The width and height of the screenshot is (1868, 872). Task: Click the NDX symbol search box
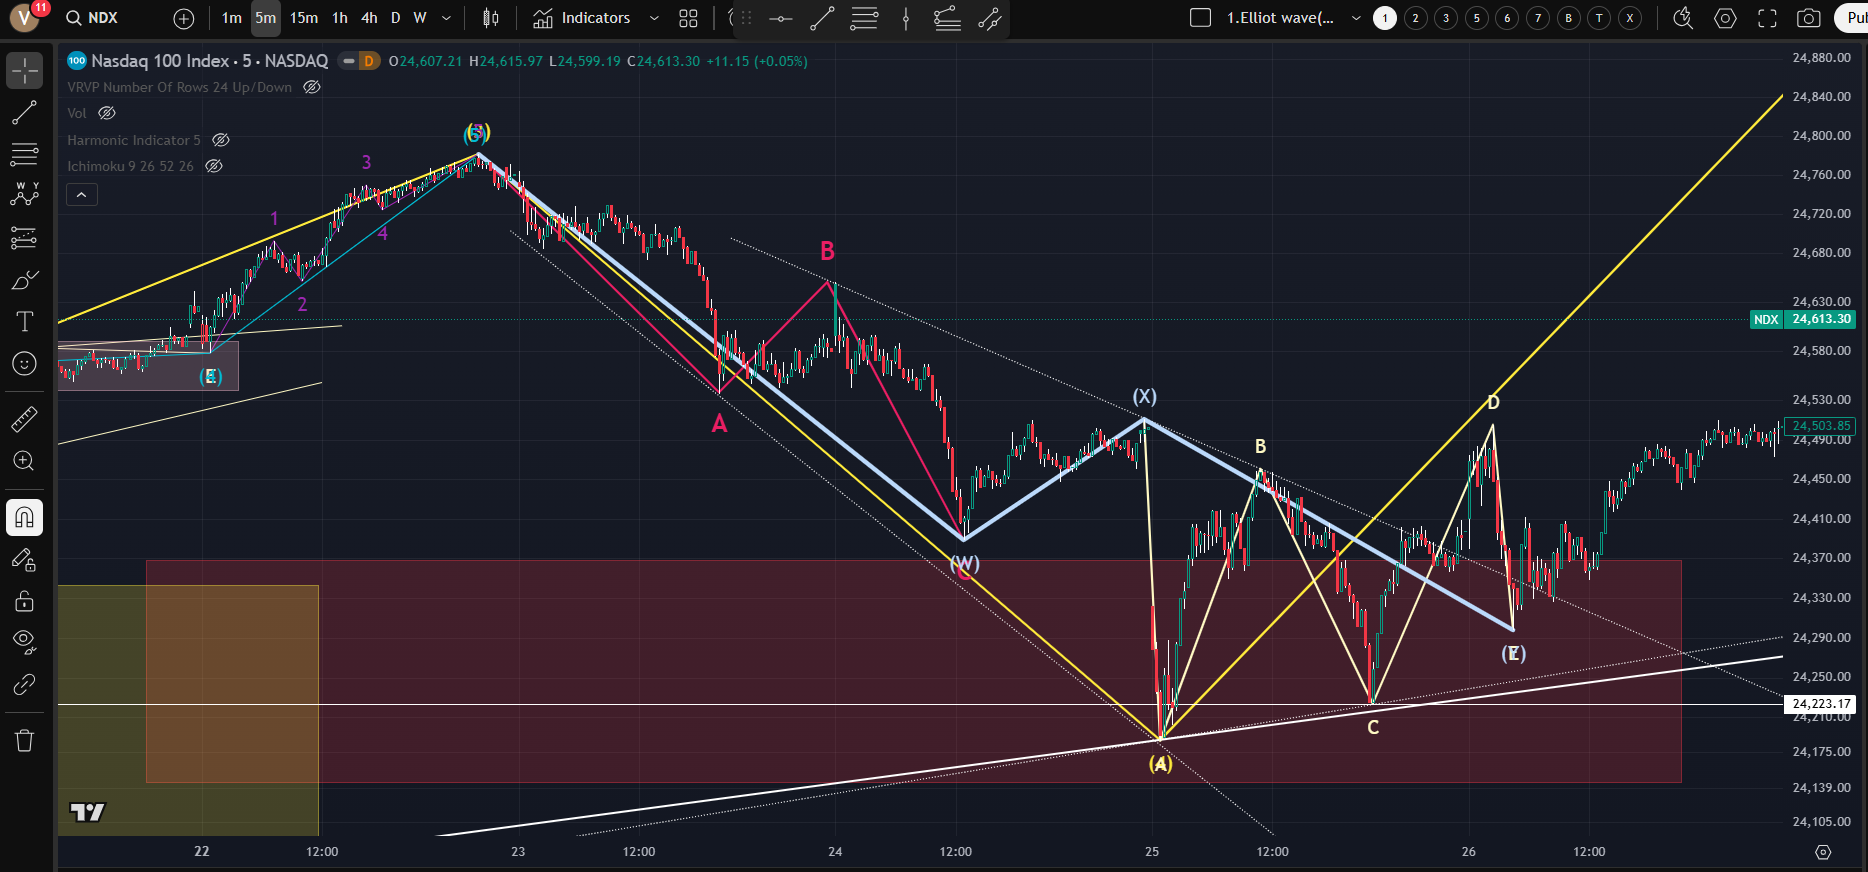(x=92, y=18)
